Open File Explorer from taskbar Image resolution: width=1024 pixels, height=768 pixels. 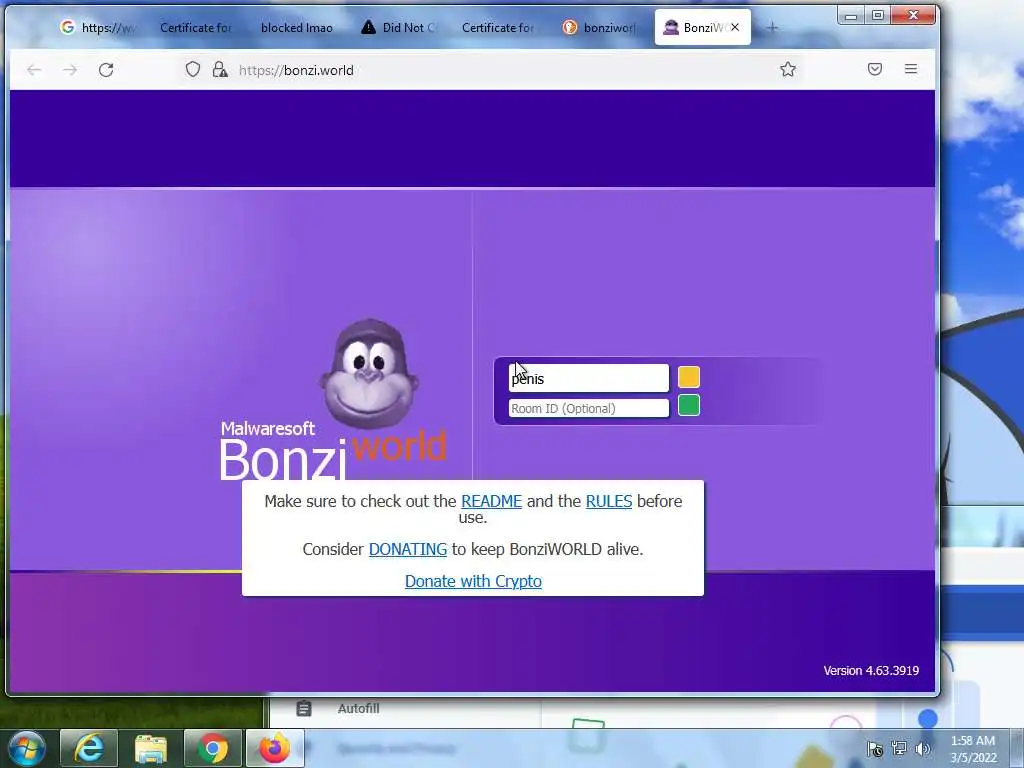coord(150,748)
